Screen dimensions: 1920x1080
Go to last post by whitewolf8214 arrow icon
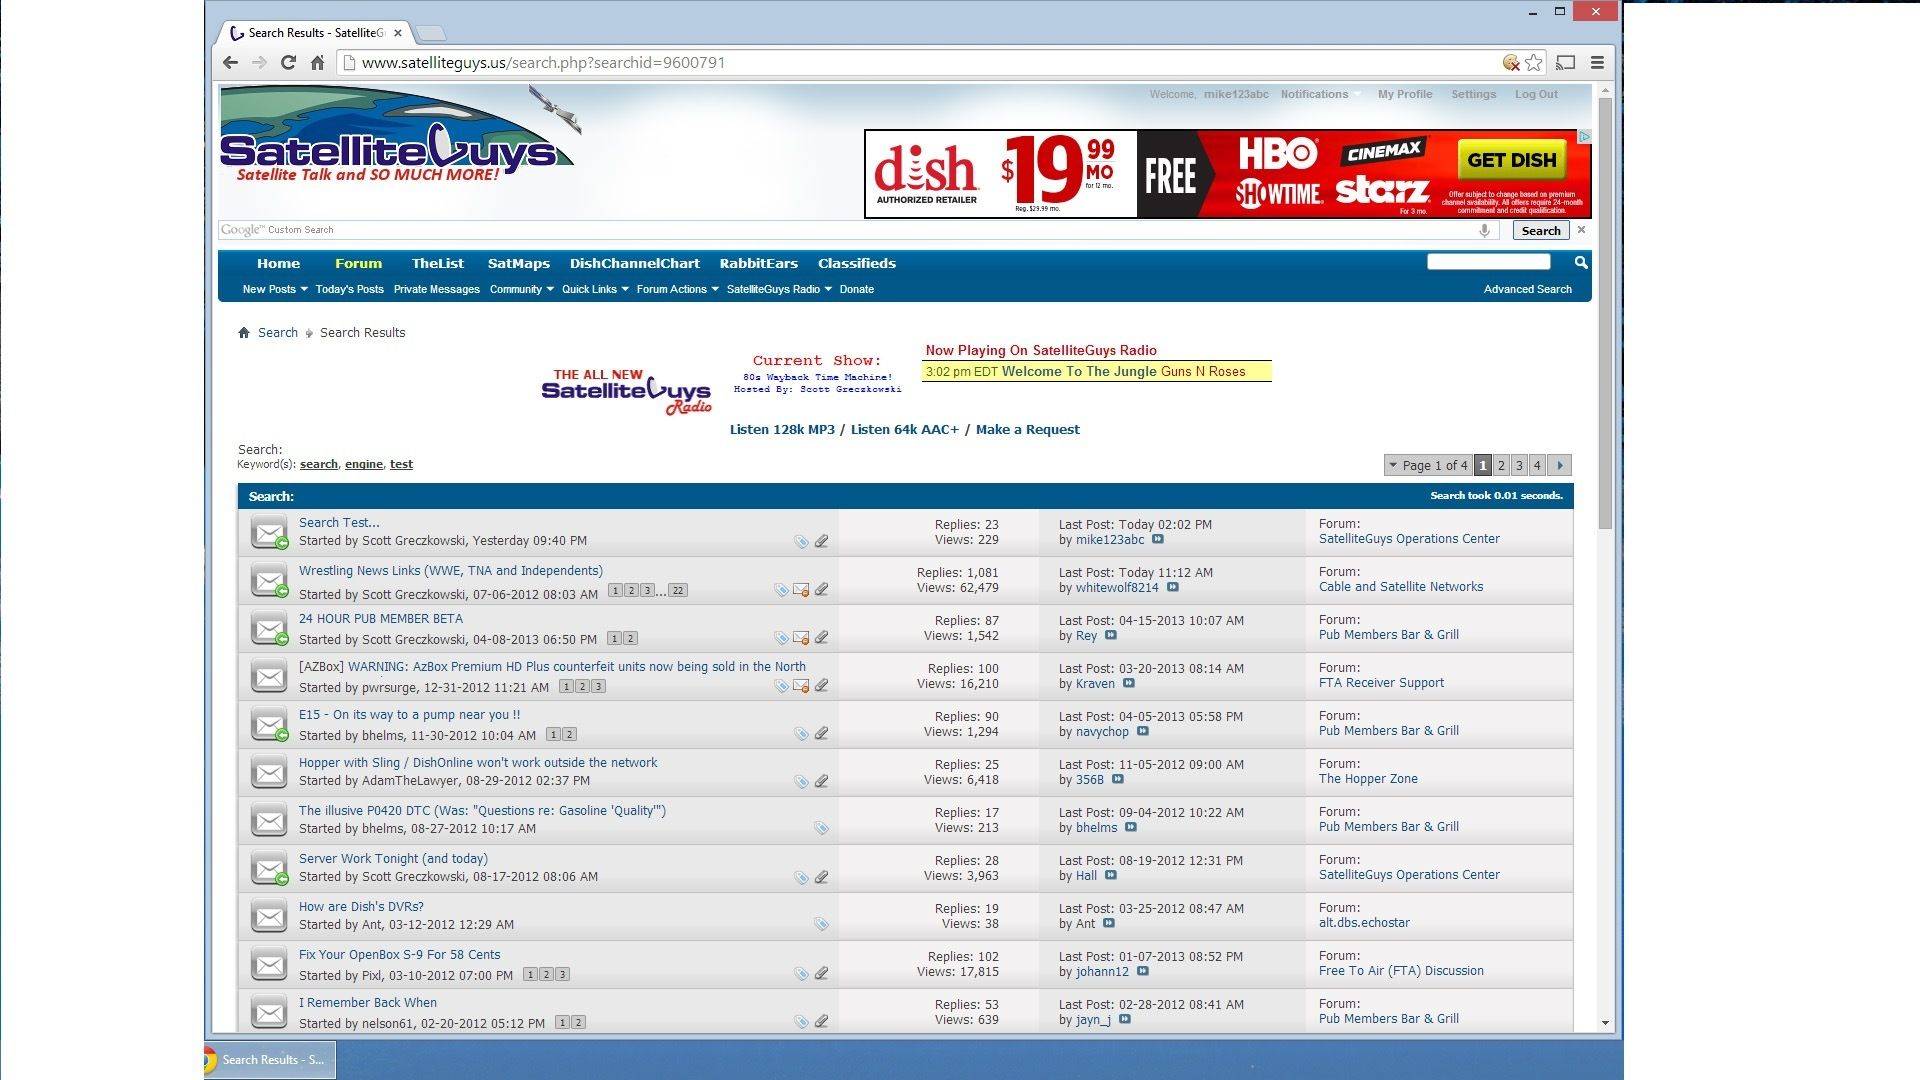click(x=1172, y=587)
